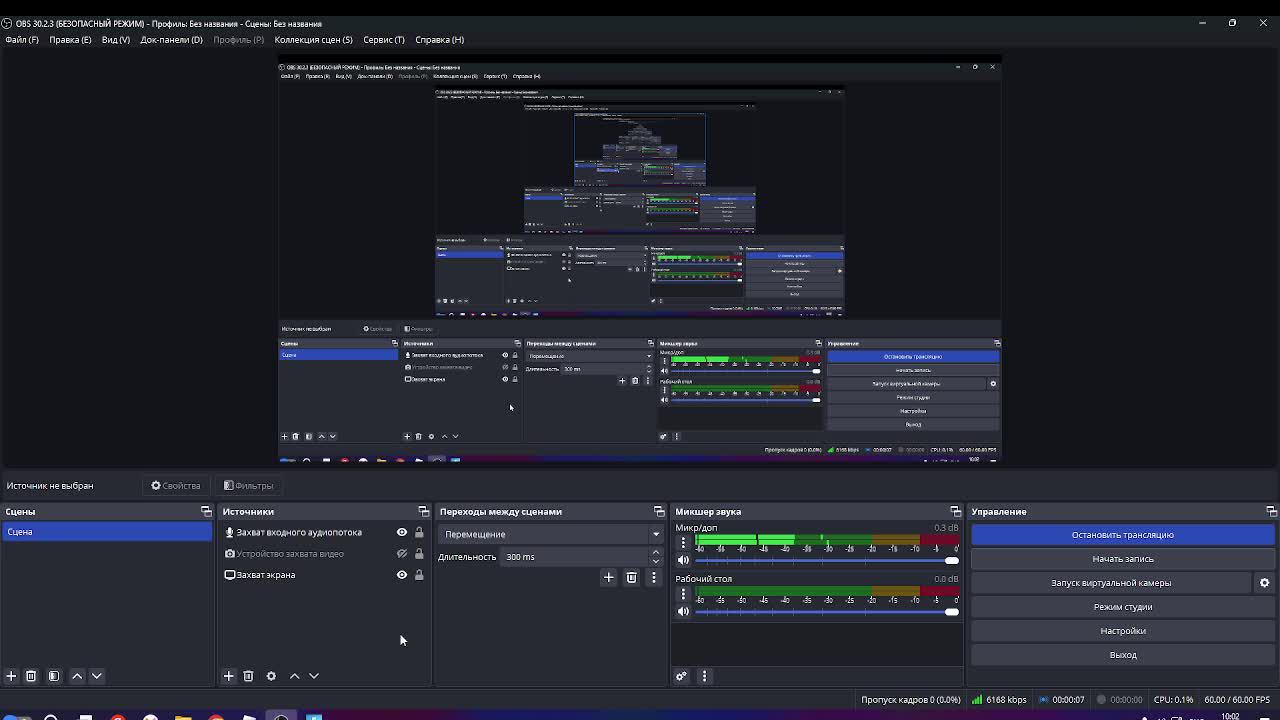Open Файл menu
This screenshot has height=720, width=1280.
pyautogui.click(x=22, y=40)
